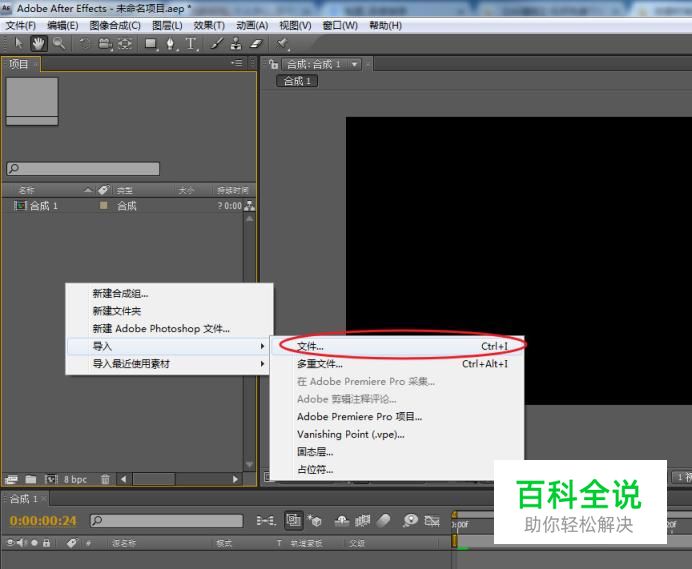This screenshot has width=692, height=569.
Task: Expand the 导入 submenu arrow
Action: click(262, 347)
